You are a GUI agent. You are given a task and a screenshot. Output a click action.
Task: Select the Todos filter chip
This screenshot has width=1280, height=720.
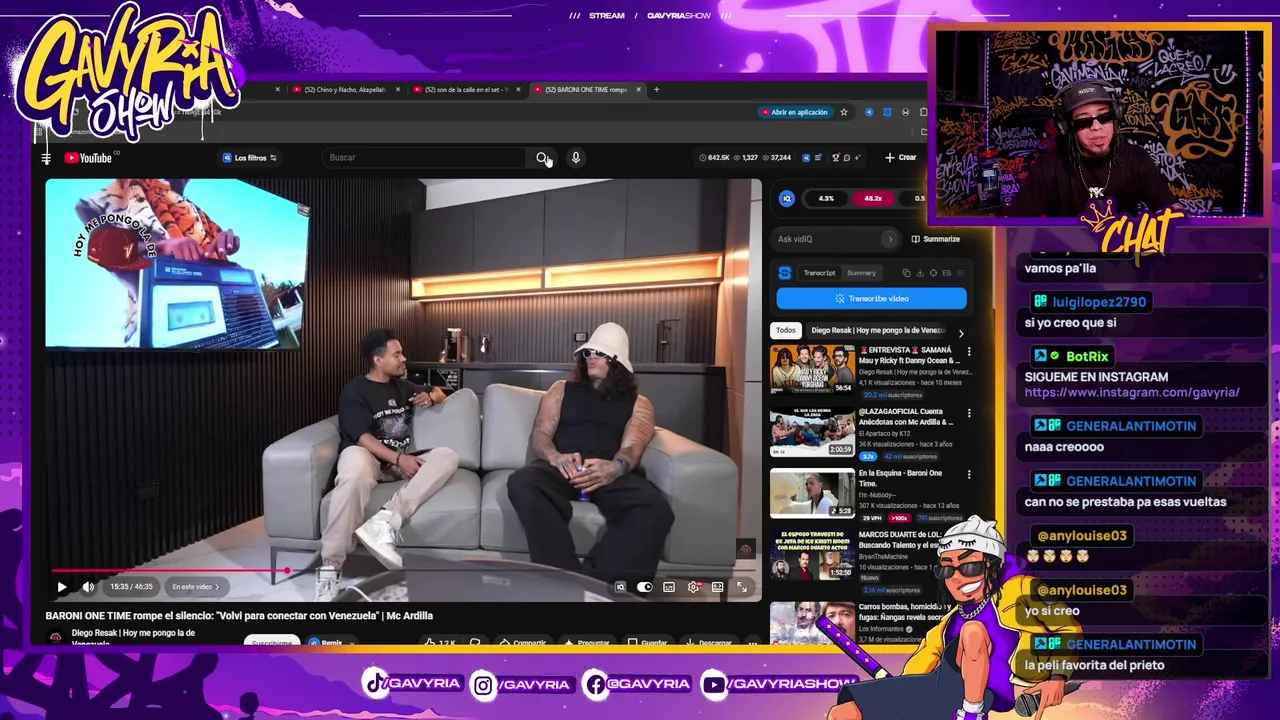pos(786,330)
